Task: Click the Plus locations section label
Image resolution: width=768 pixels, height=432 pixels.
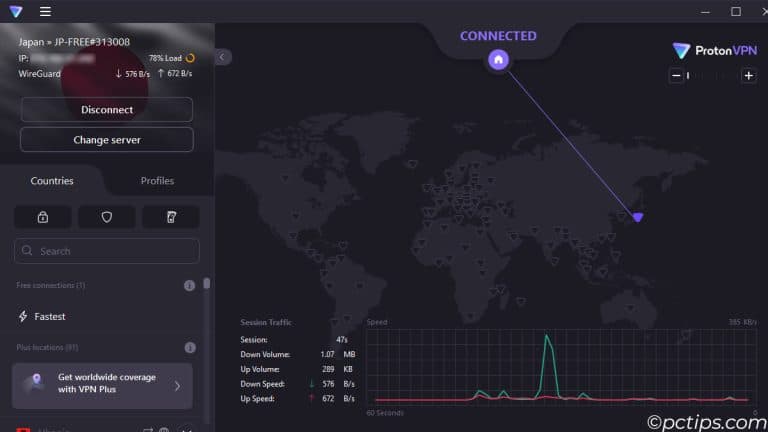Action: 47,347
